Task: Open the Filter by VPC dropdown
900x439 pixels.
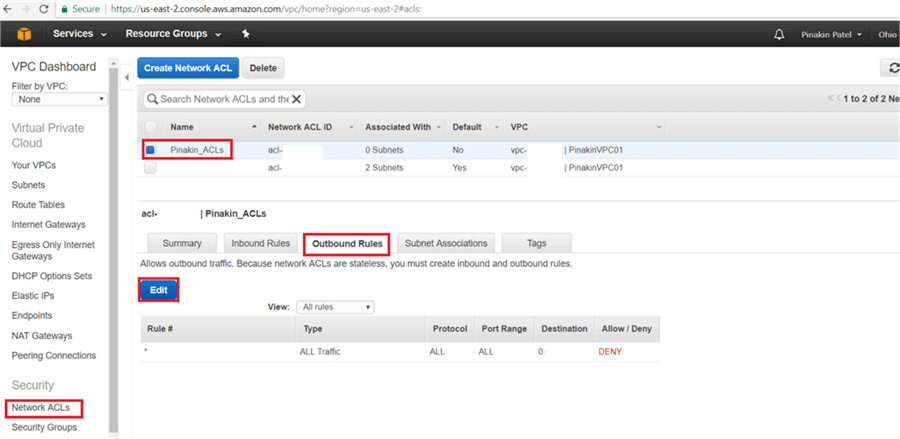Action: pyautogui.click(x=60, y=99)
